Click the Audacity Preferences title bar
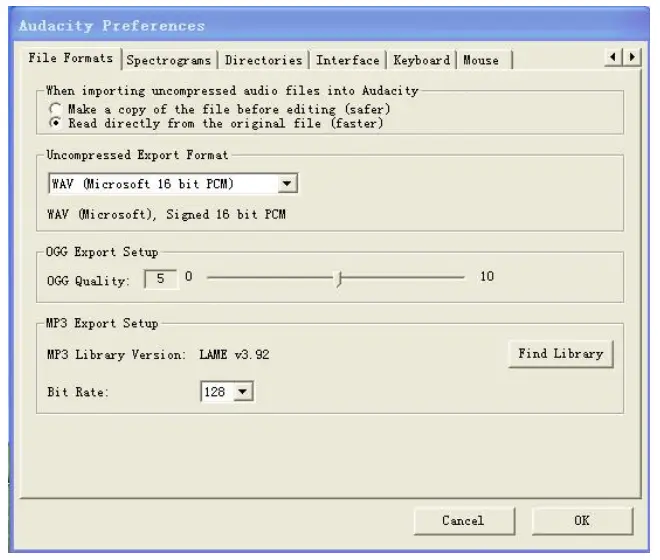 (329, 25)
